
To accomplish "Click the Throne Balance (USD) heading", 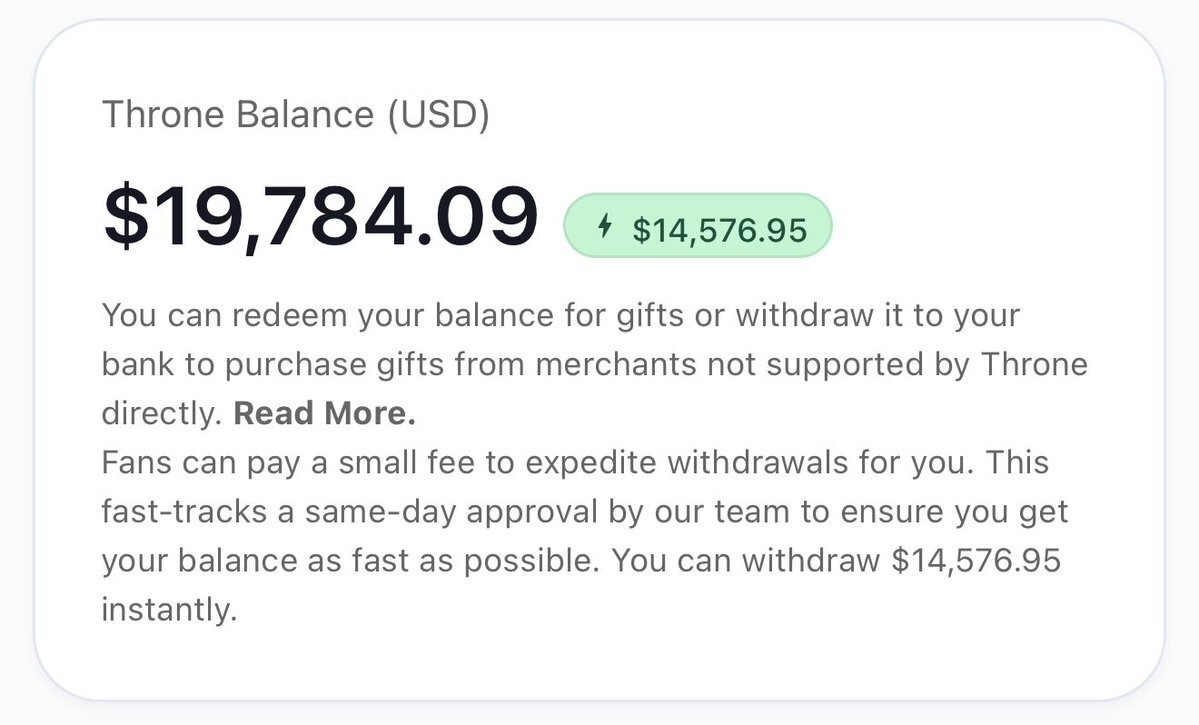I will pyautogui.click(x=296, y=116).
